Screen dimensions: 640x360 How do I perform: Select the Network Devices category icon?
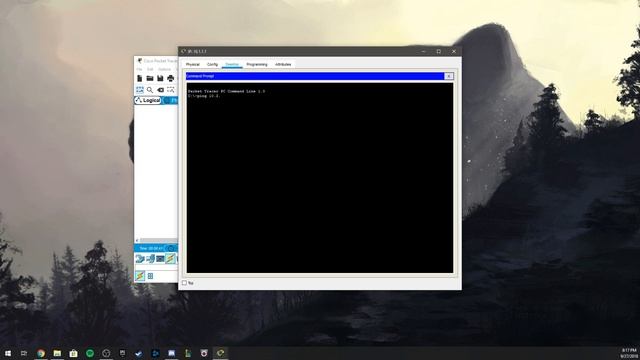point(140,258)
